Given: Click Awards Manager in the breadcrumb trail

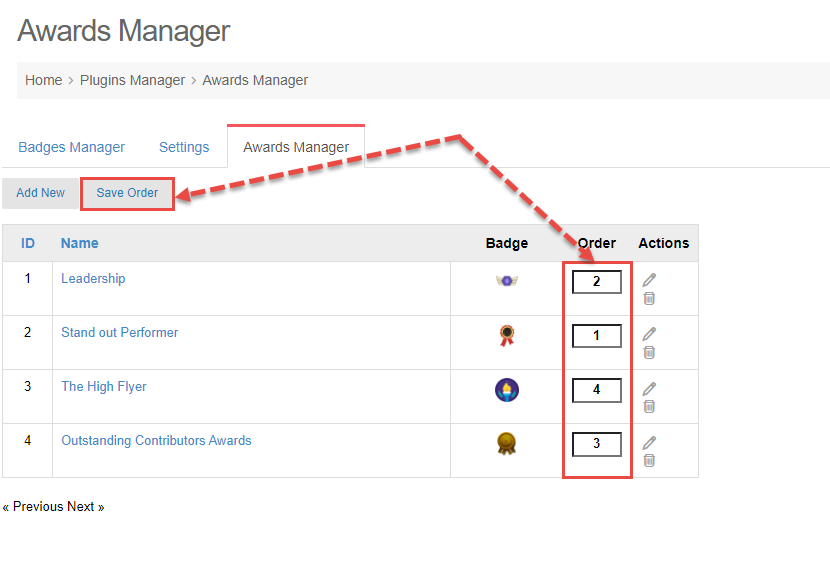Looking at the screenshot, I should coord(255,80).
